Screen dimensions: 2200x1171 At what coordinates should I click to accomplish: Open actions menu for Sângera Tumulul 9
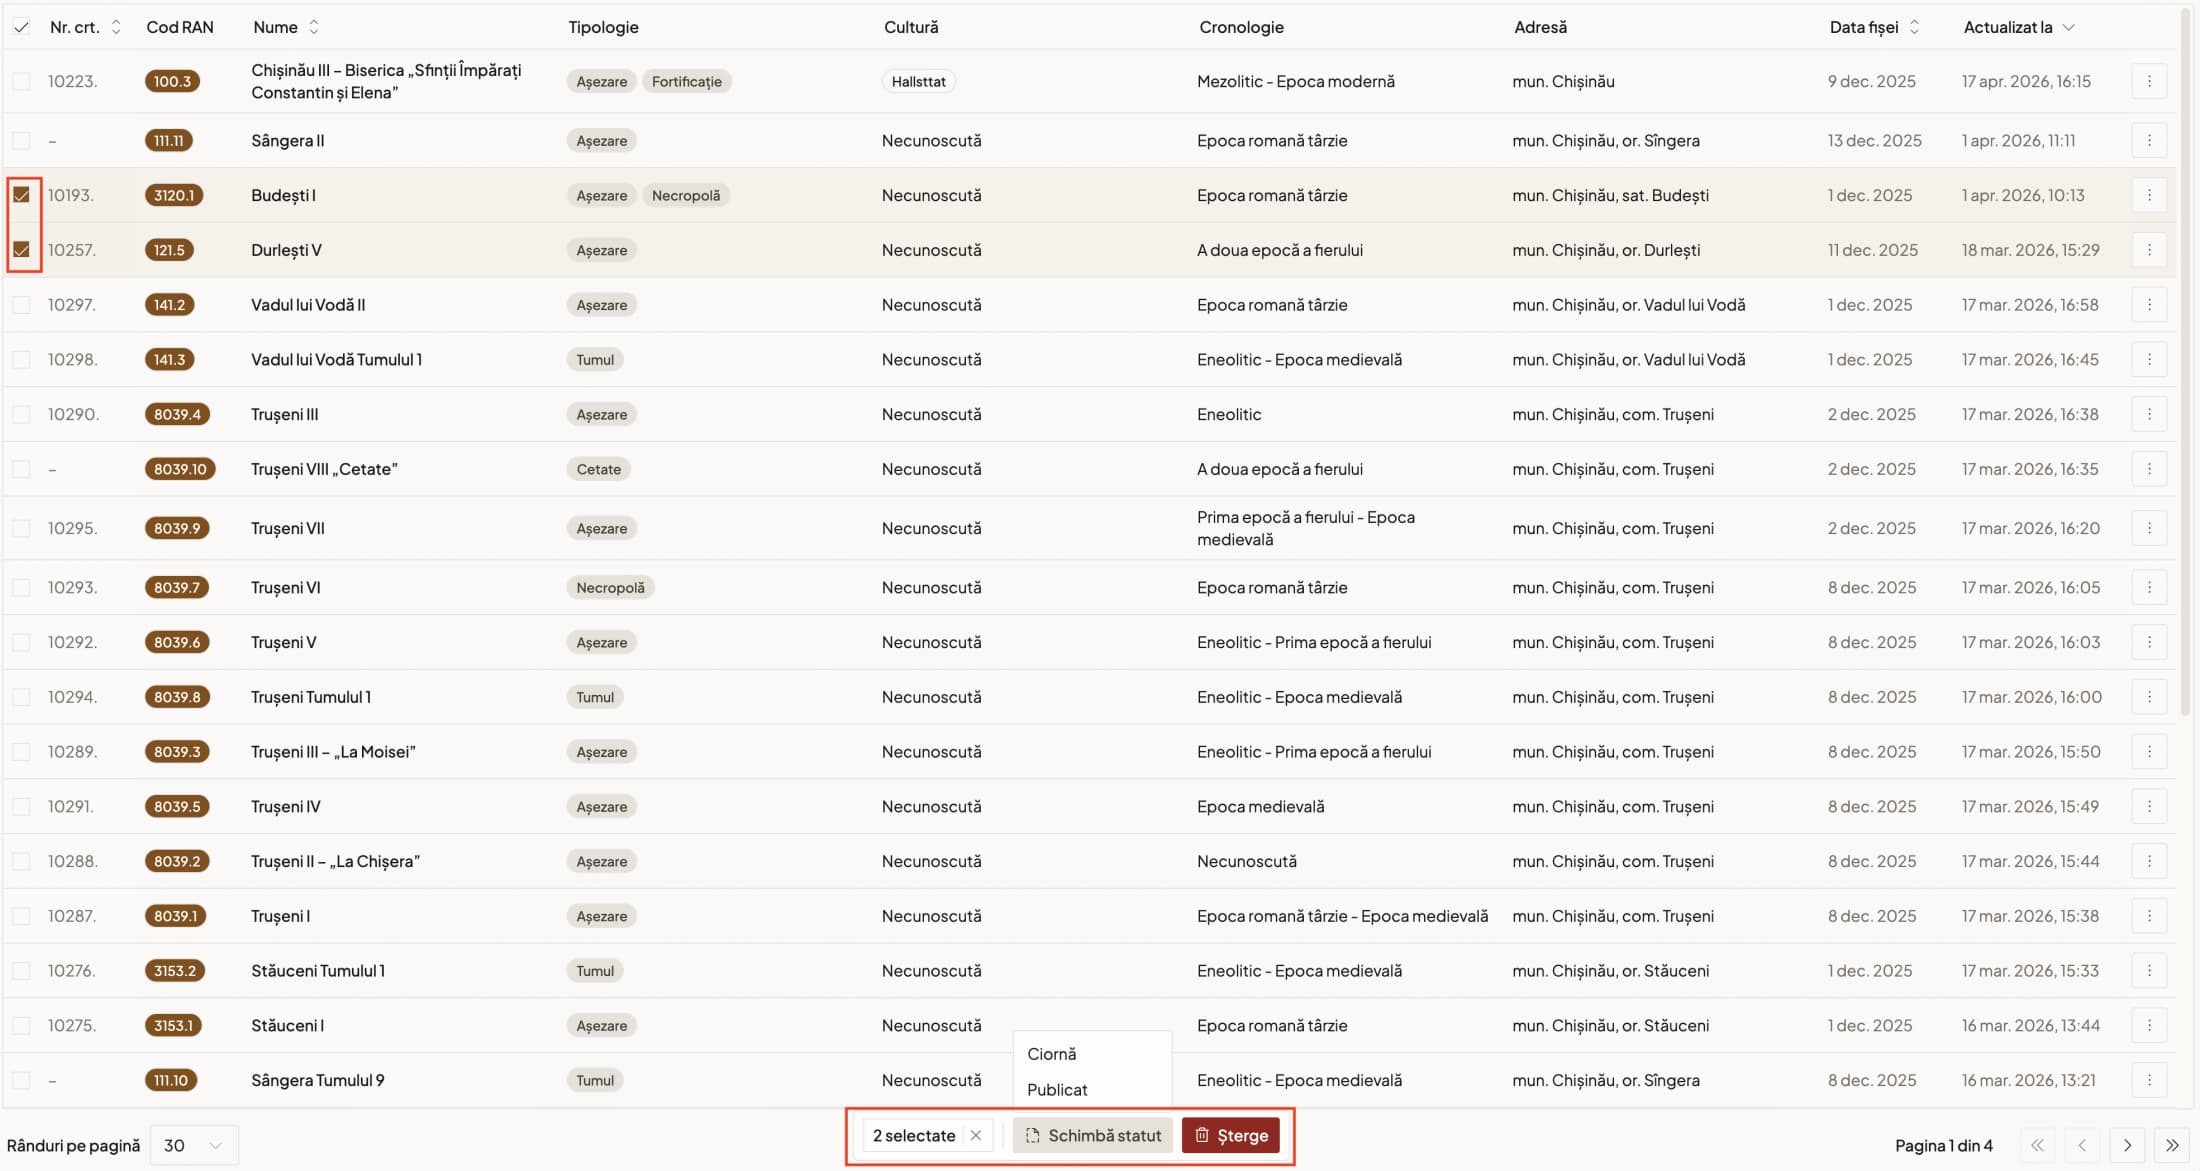2149,1080
